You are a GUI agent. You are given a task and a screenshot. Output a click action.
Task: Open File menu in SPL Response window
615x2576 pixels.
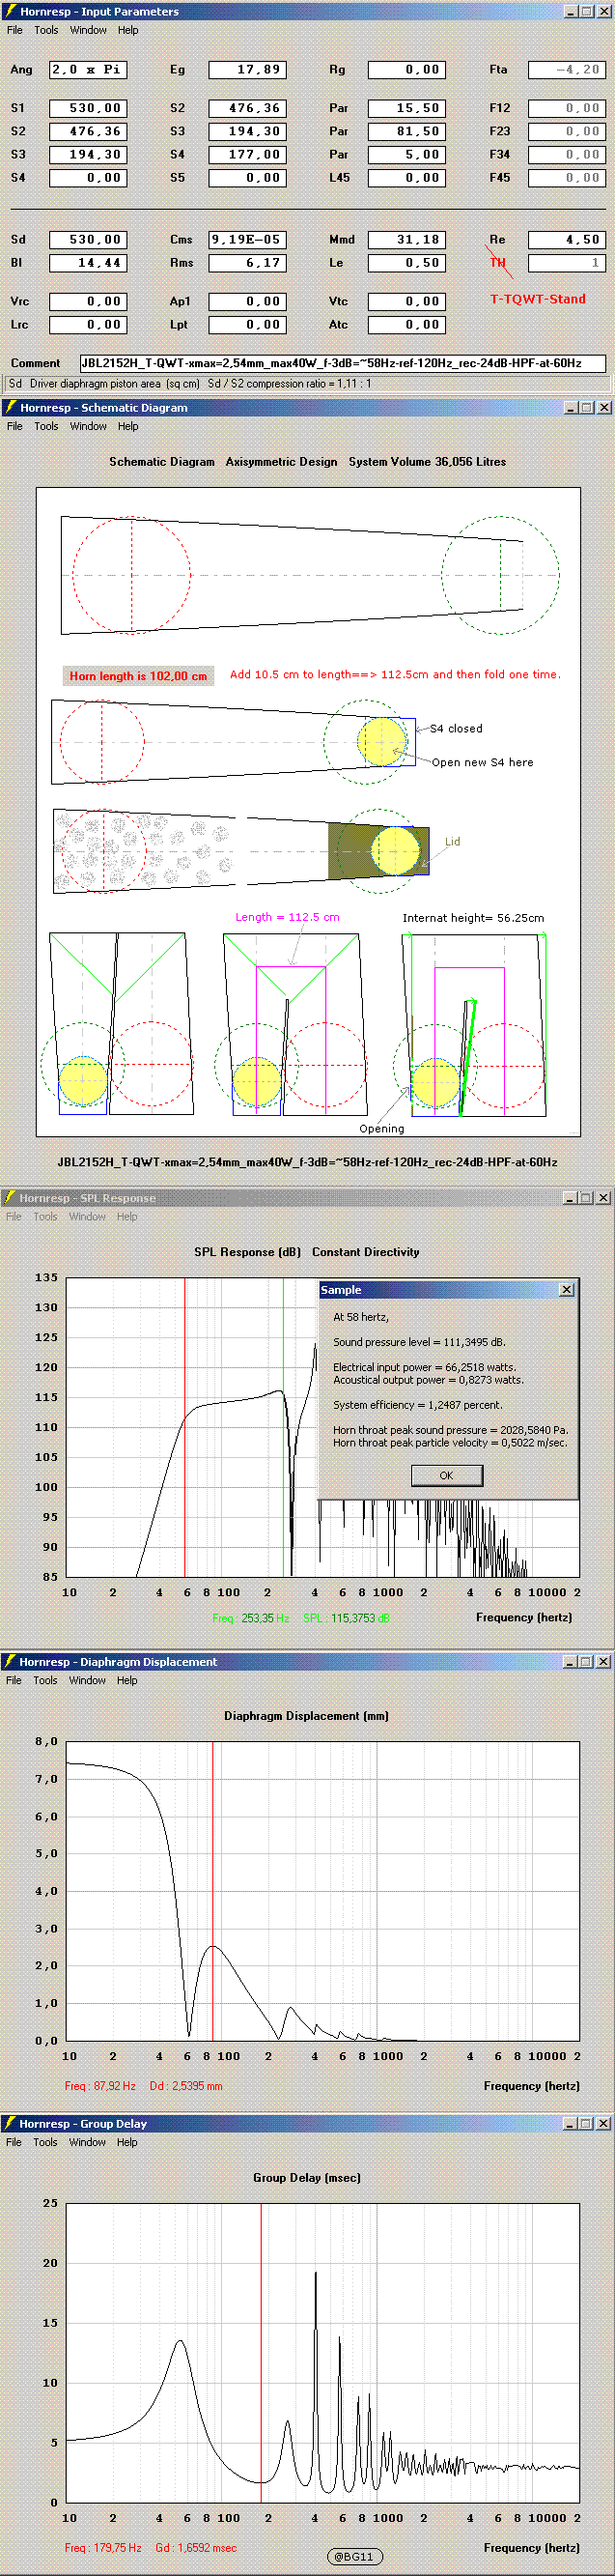coord(14,1216)
